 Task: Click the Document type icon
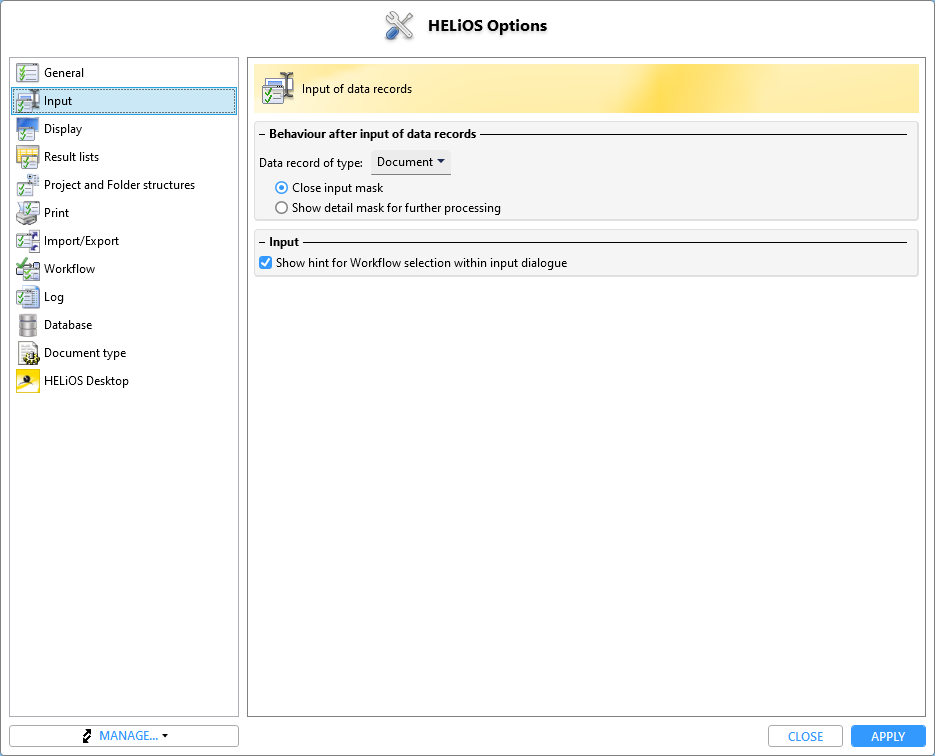coord(27,353)
